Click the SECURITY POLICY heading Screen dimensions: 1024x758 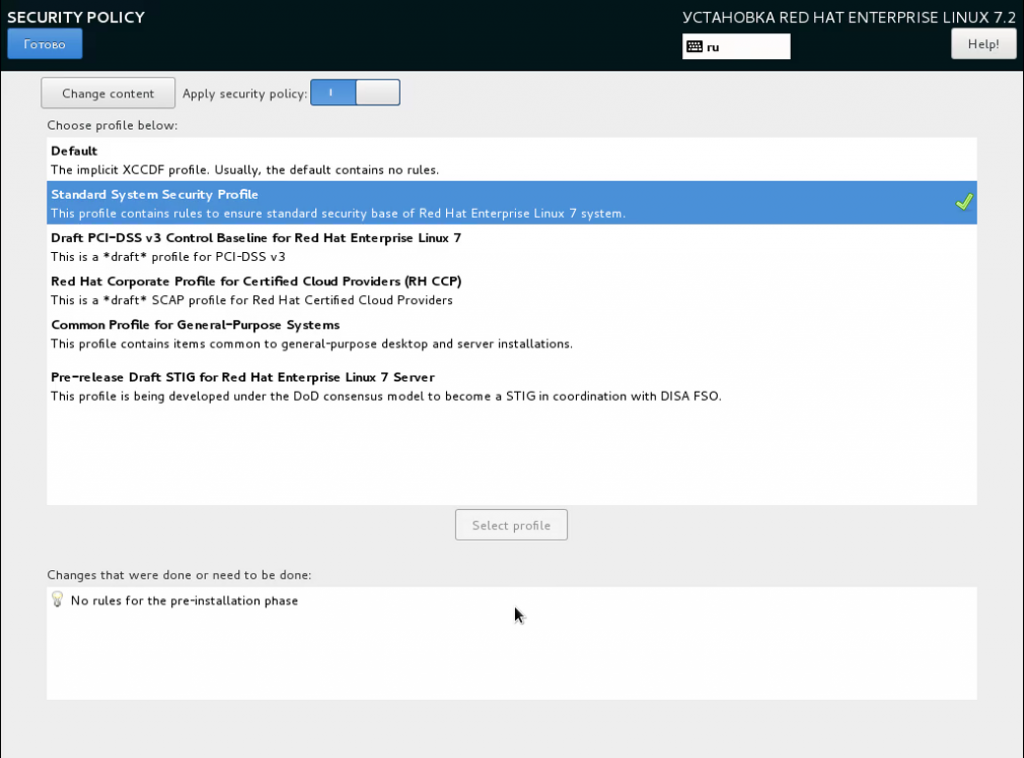pyautogui.click(x=76, y=17)
